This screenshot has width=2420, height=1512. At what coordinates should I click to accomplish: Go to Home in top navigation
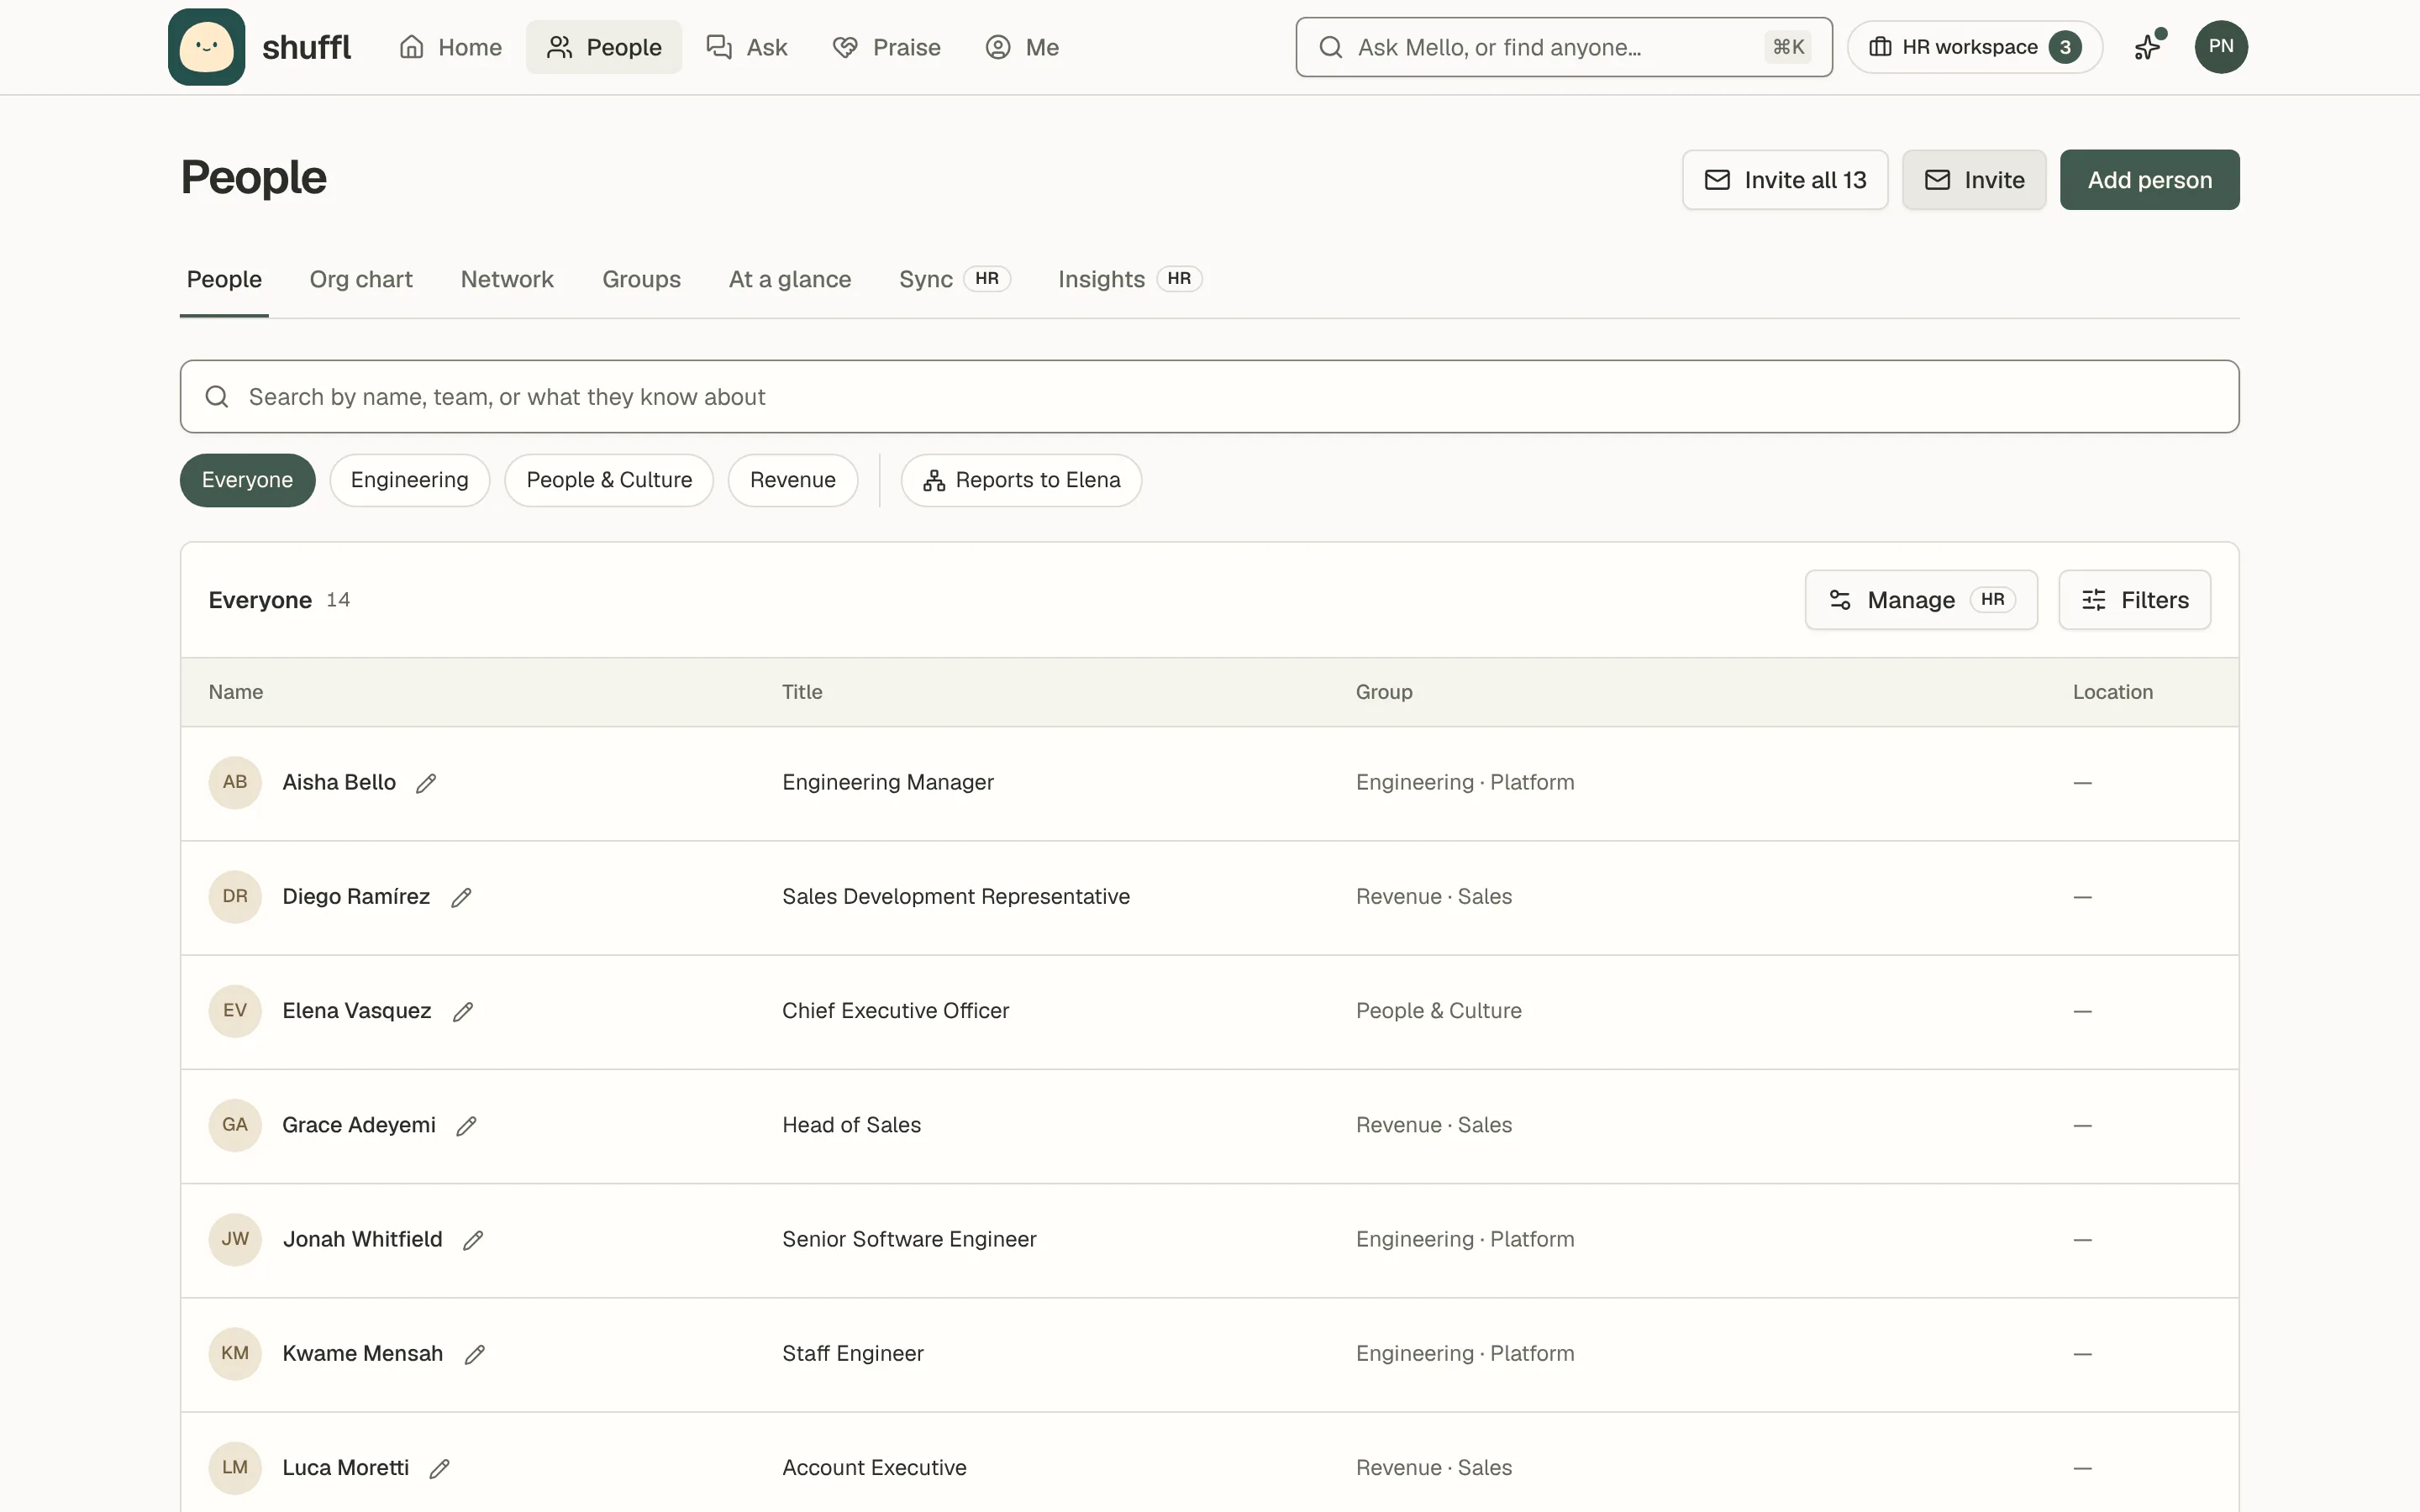tap(450, 47)
